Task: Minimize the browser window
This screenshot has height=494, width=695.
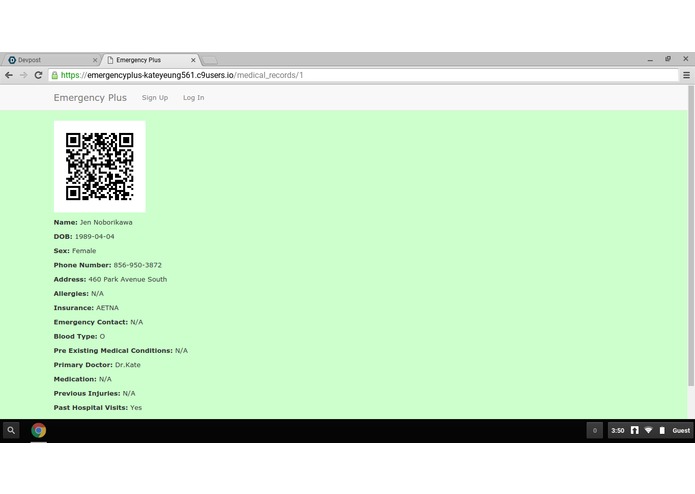Action: (650, 59)
